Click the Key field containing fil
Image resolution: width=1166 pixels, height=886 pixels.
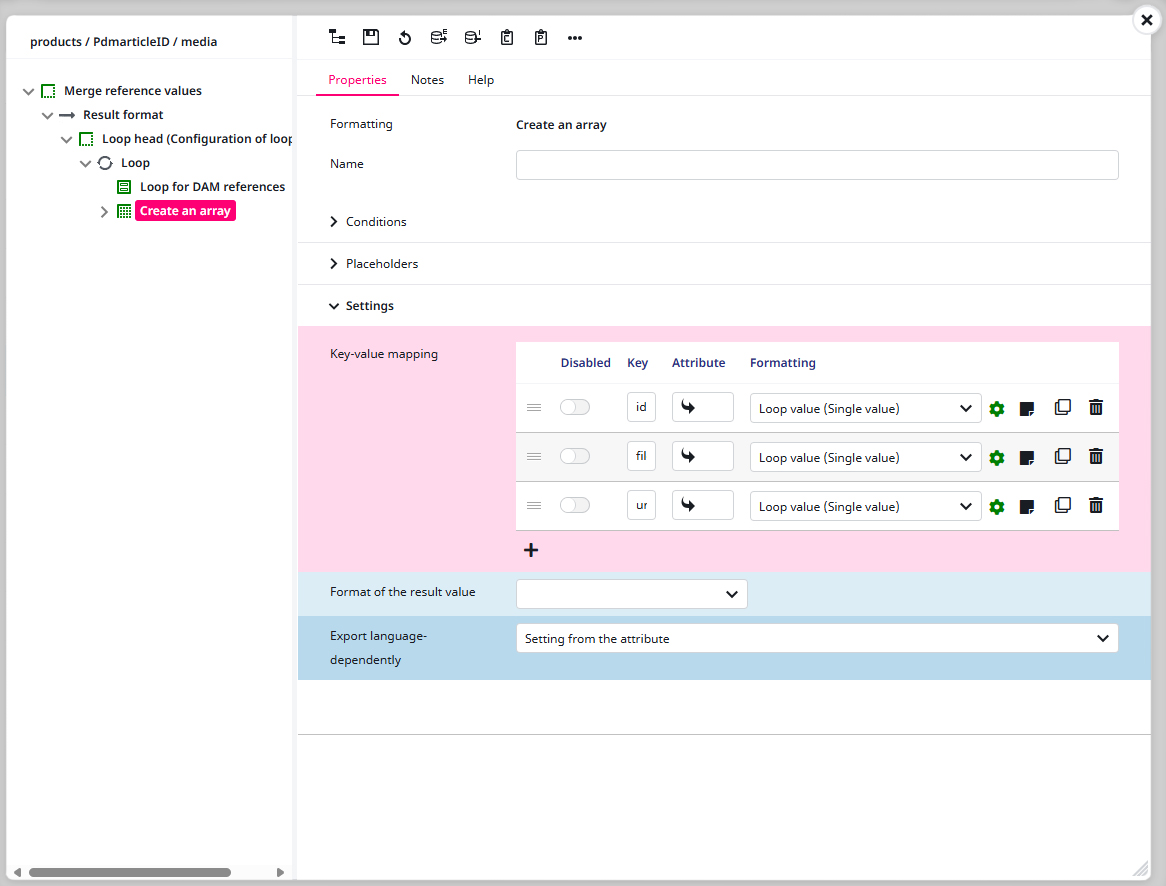(x=642, y=456)
